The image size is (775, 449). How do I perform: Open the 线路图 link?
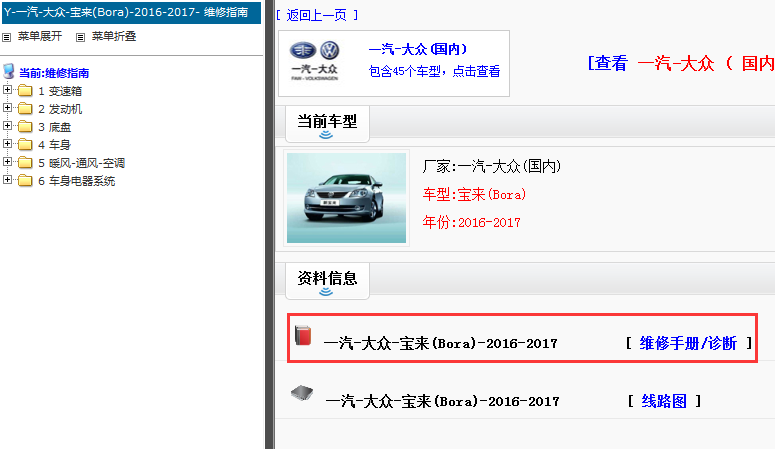(x=664, y=401)
